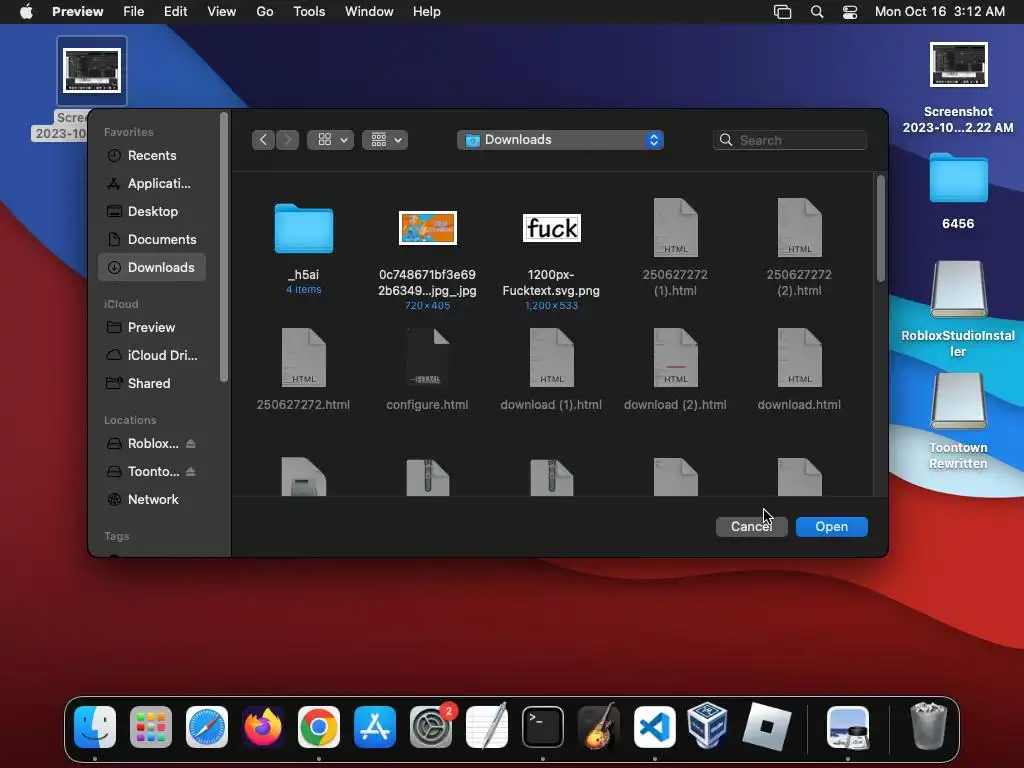Screen dimensions: 1024x768
Task: Click the Spotlight search icon in menu bar
Action: 817,12
